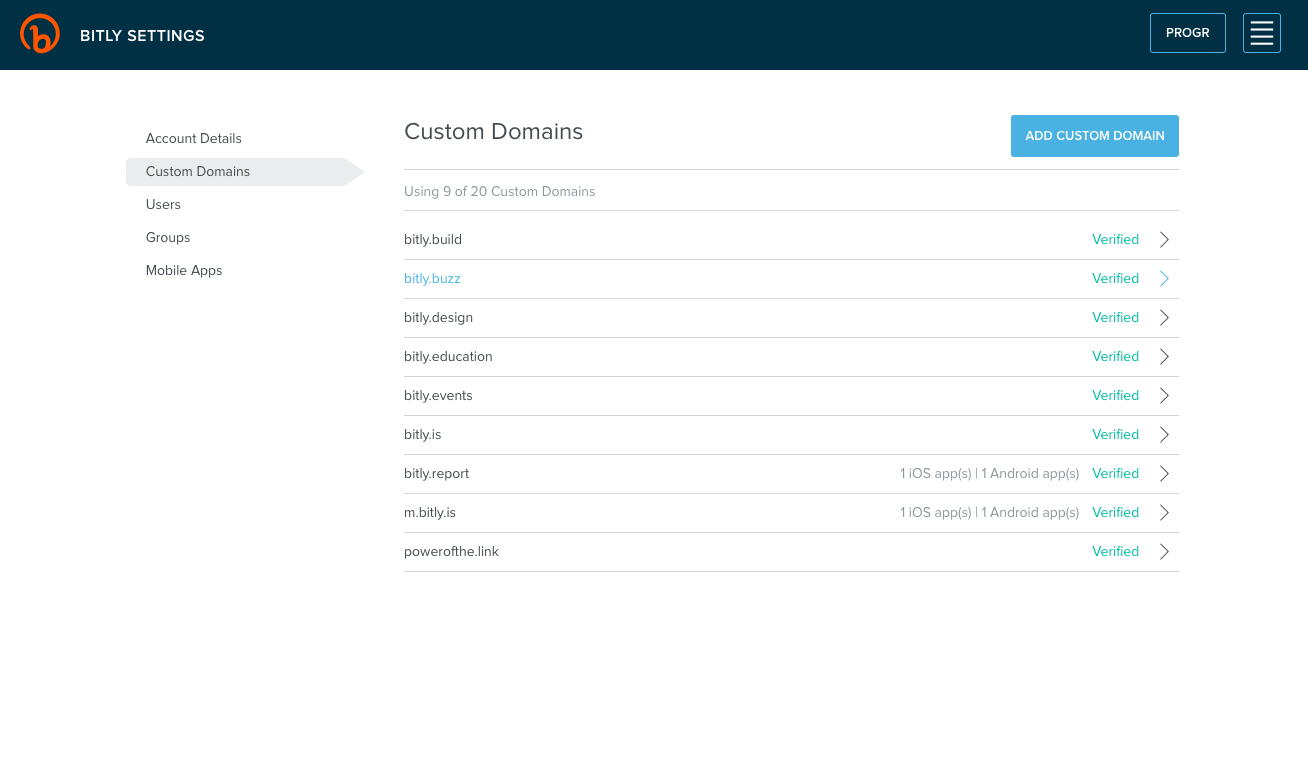1308x757 pixels.
Task: Click the arrow on bitly.events row
Action: pyautogui.click(x=1164, y=396)
